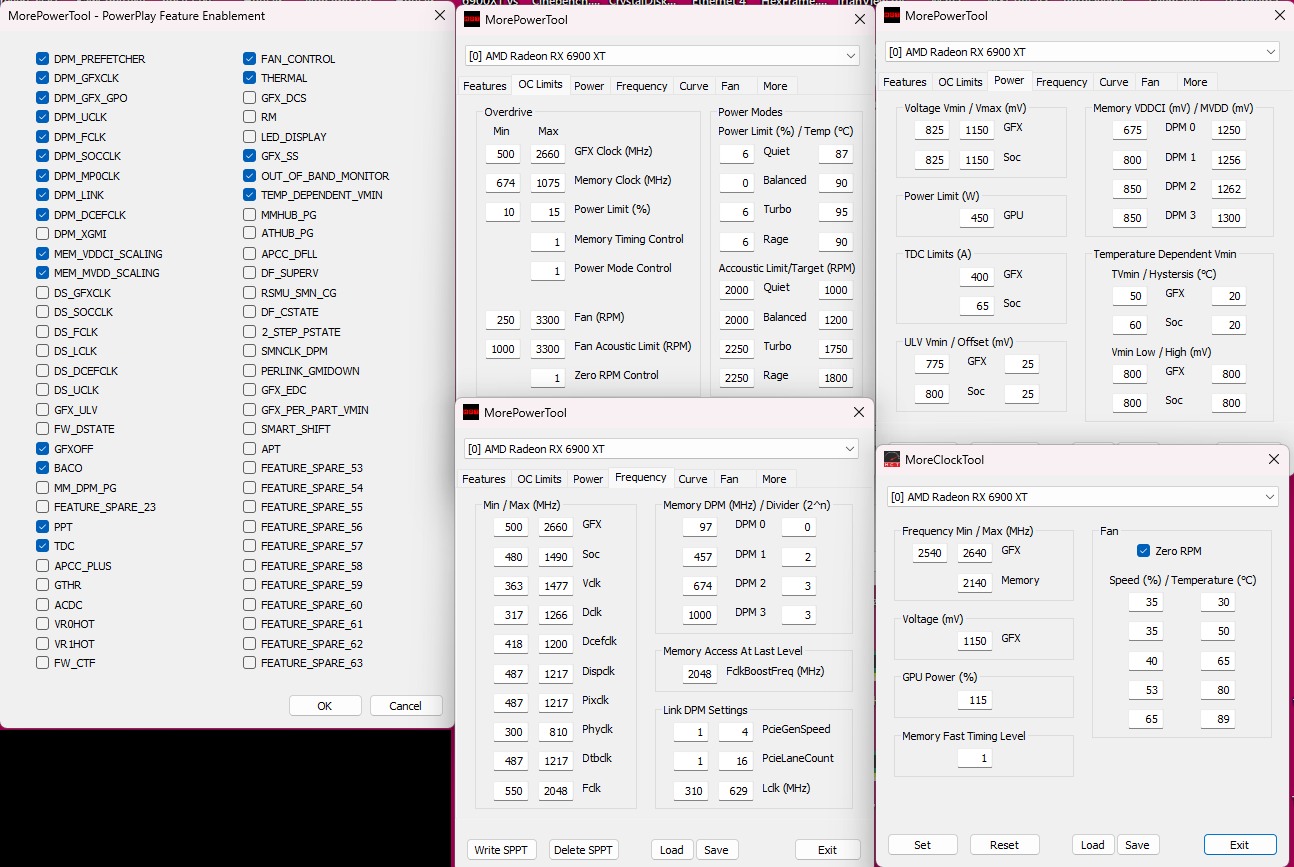Click the MVDD DPM 3 field showing 1300
Viewport: 1294px width, 867px height.
(x=1229, y=218)
